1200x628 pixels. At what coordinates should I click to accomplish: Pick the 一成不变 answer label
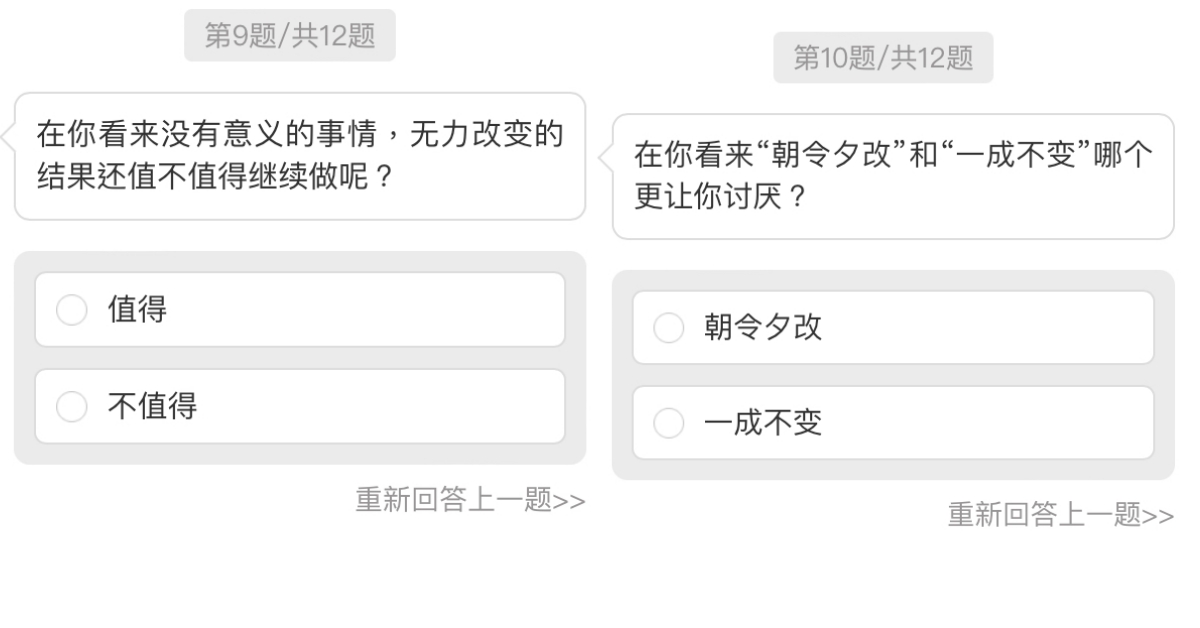(x=763, y=423)
